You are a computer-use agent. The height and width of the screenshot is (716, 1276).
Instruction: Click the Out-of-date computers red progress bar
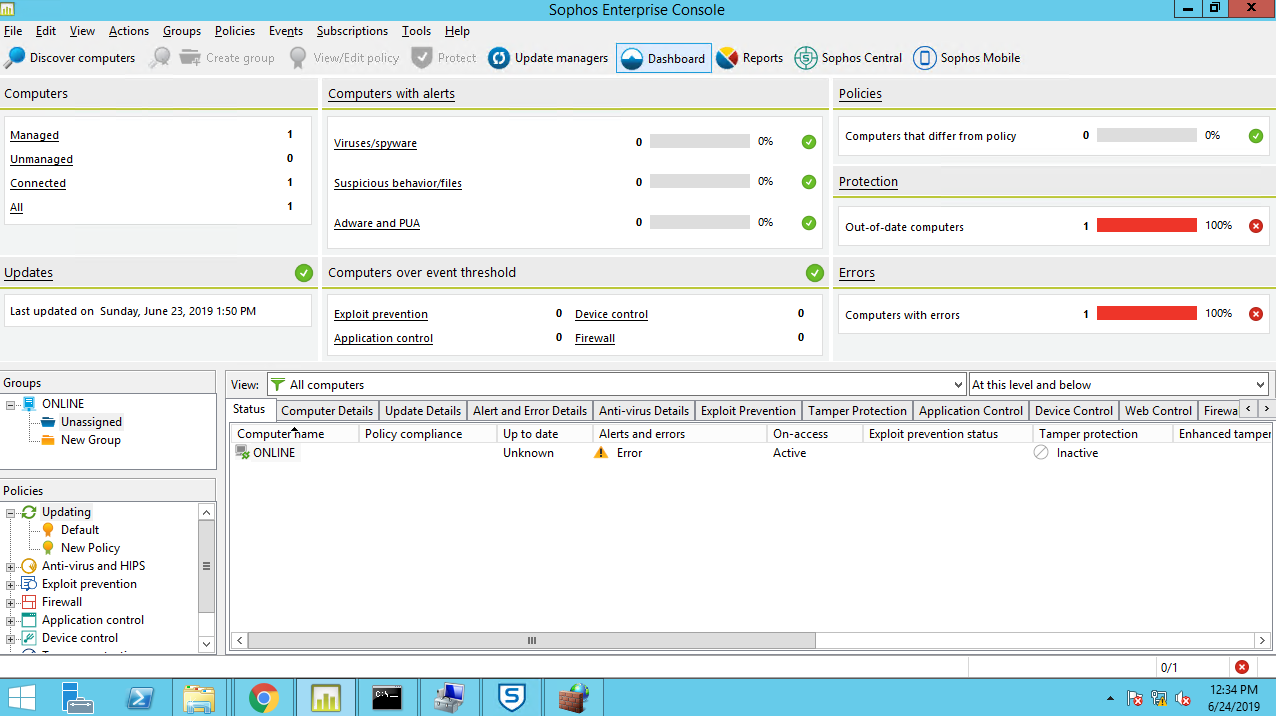[x=1147, y=226]
